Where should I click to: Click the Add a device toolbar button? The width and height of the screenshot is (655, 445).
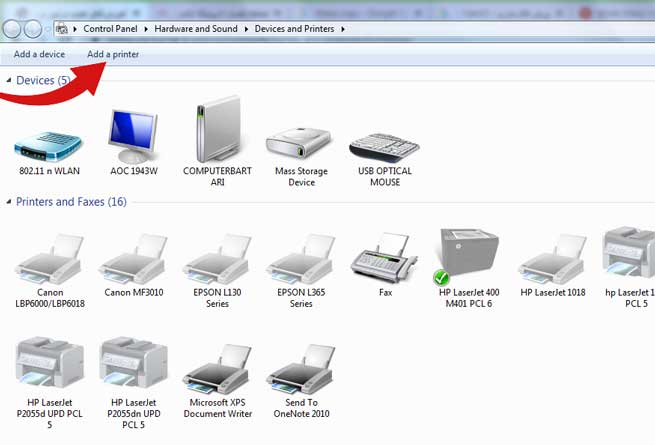pyautogui.click(x=39, y=54)
